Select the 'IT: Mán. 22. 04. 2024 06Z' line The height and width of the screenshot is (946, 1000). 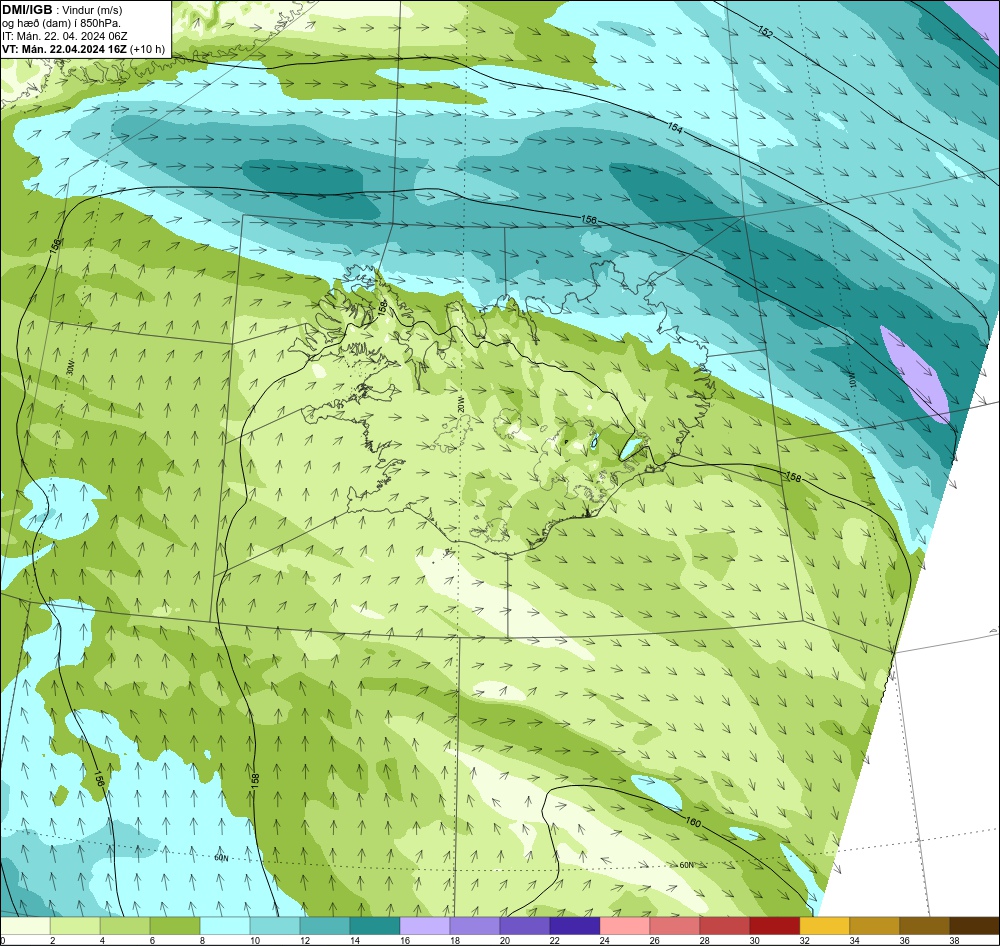click(x=64, y=36)
